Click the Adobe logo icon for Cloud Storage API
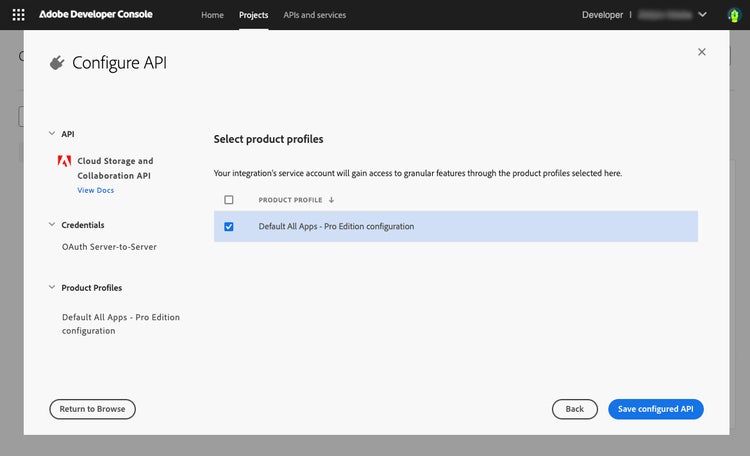 point(64,161)
